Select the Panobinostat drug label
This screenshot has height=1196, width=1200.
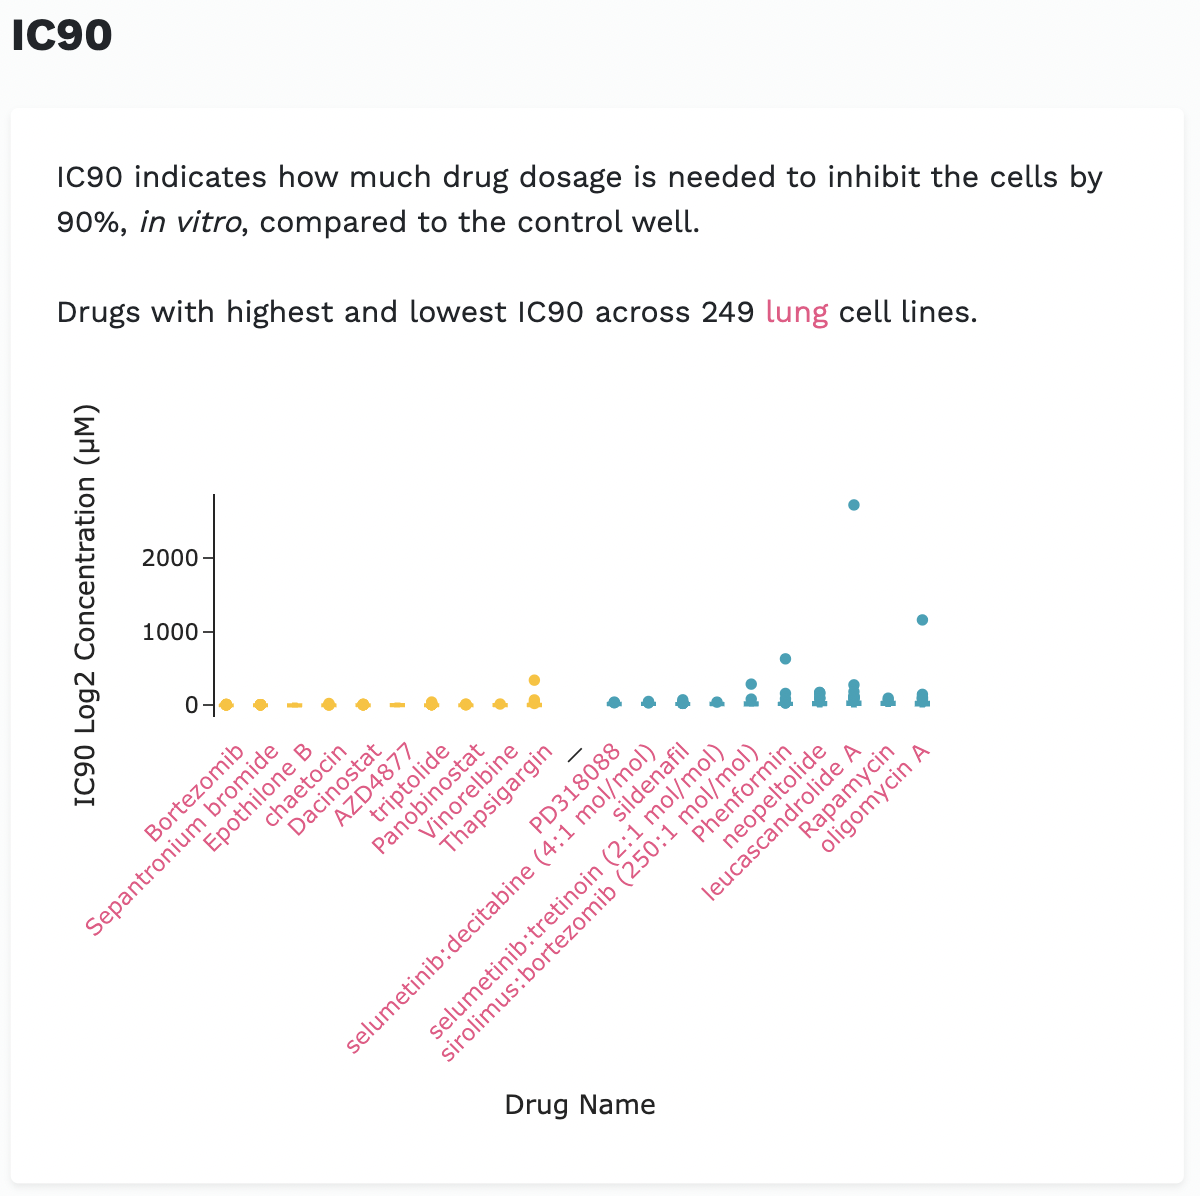429,798
